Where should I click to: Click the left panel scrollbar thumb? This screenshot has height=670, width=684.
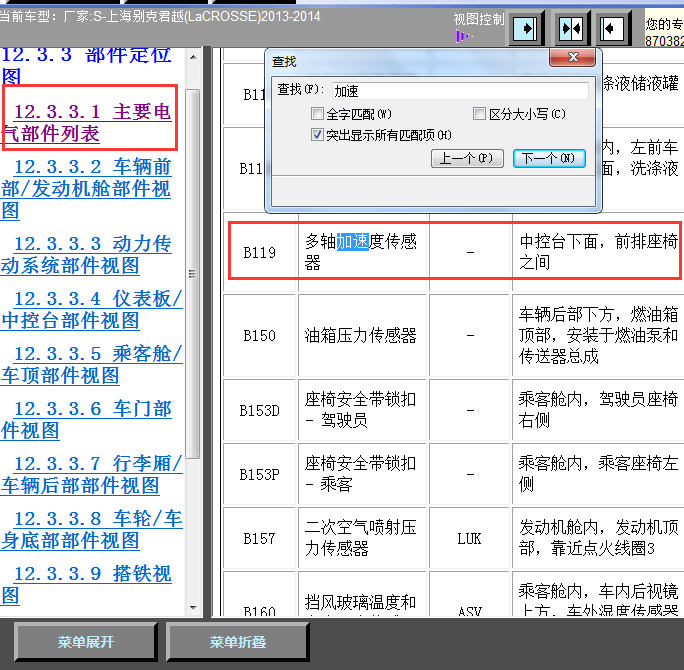(x=192, y=274)
